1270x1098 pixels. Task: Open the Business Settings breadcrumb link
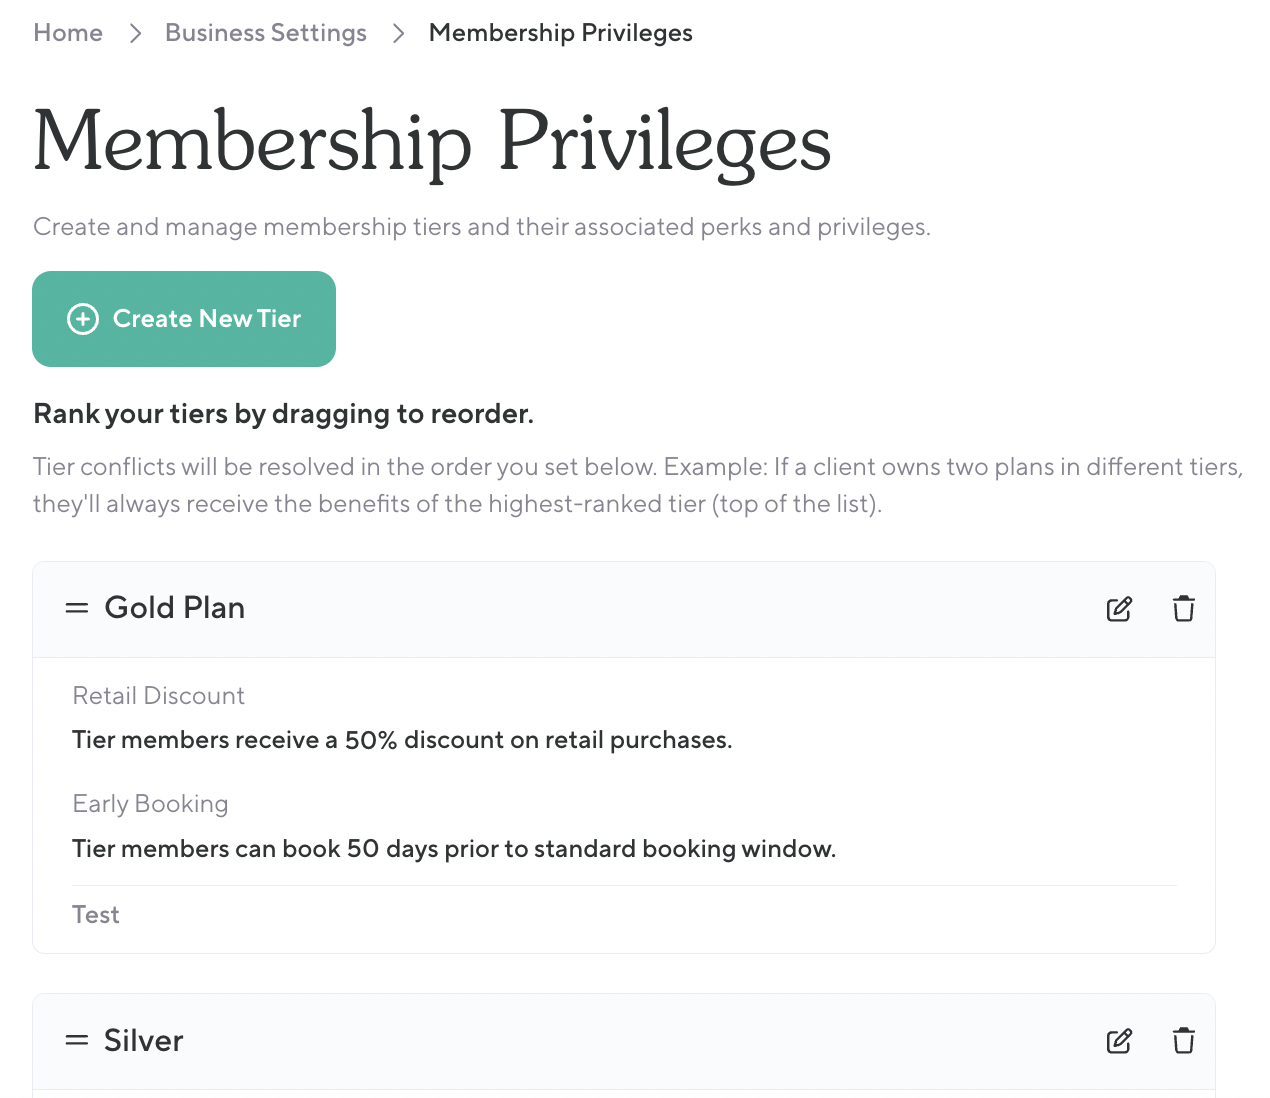pos(266,33)
